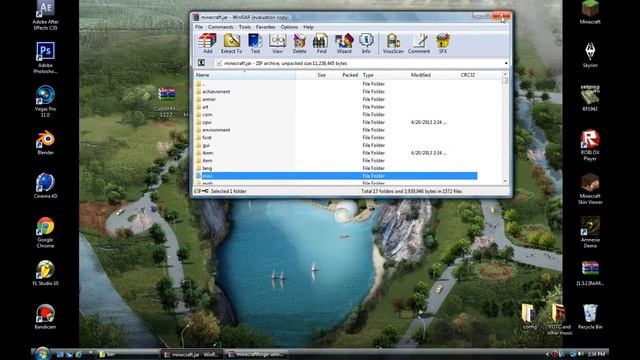Click the Windows Start orb

pos(42,354)
